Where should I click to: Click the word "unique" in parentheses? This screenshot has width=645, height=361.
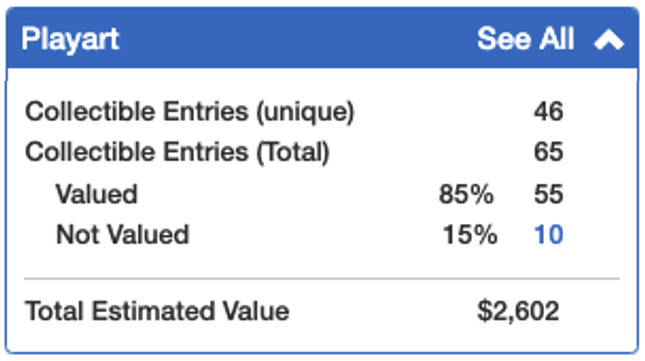305,112
